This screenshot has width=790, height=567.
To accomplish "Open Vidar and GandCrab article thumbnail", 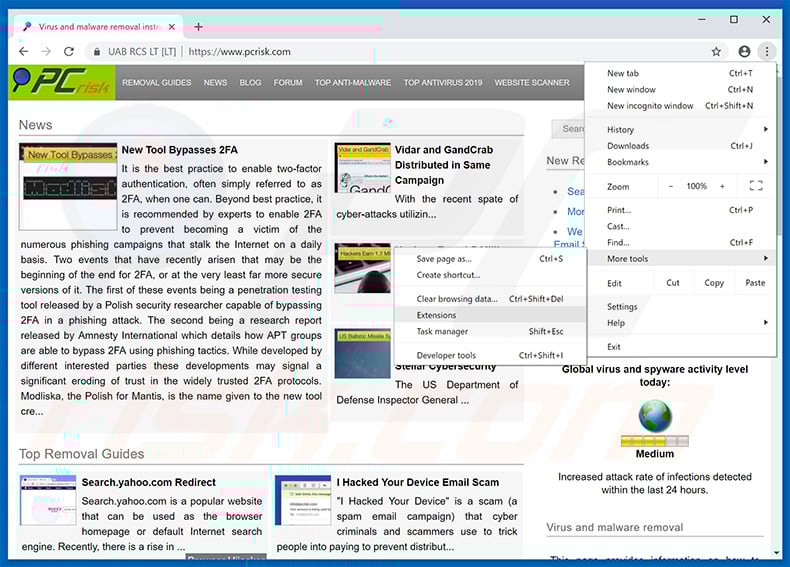I will [363, 168].
